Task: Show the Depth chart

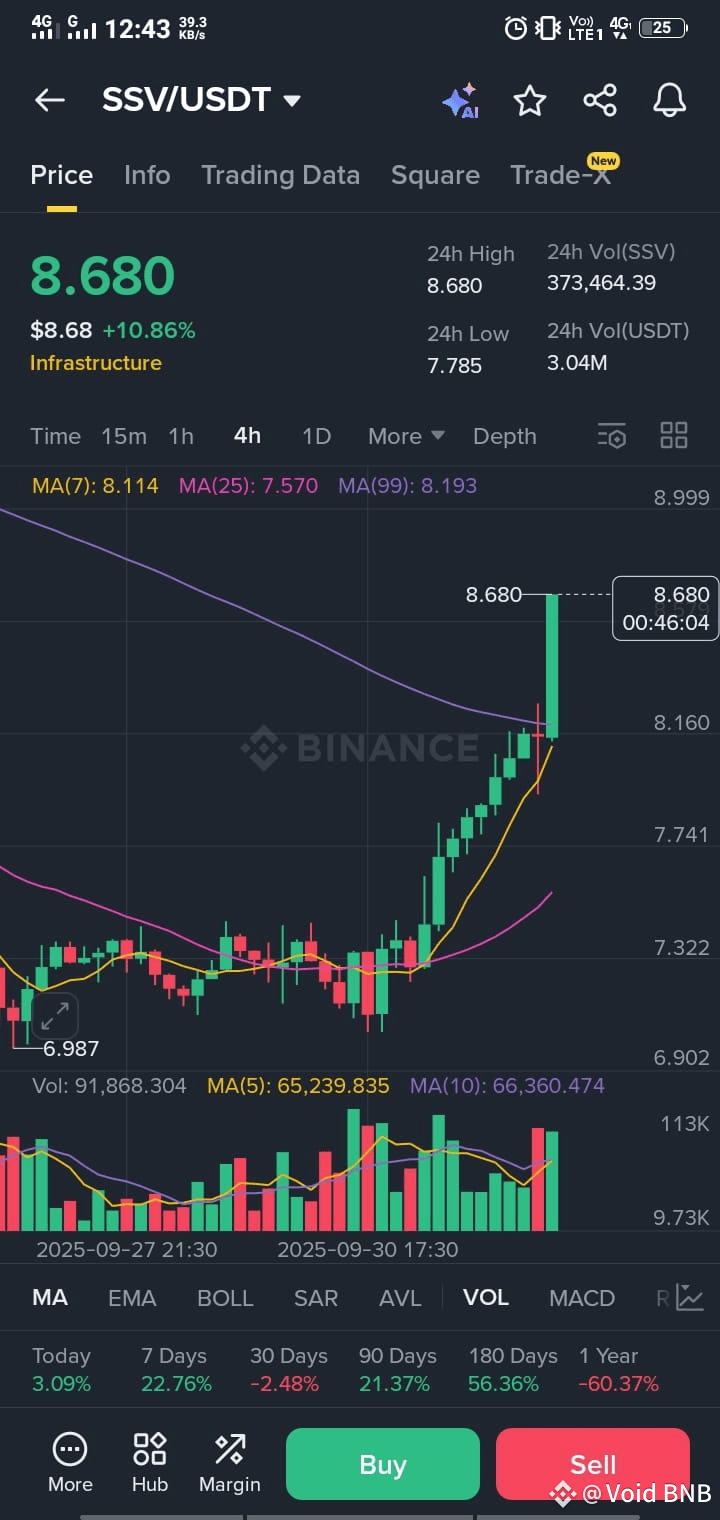Action: click(x=505, y=436)
